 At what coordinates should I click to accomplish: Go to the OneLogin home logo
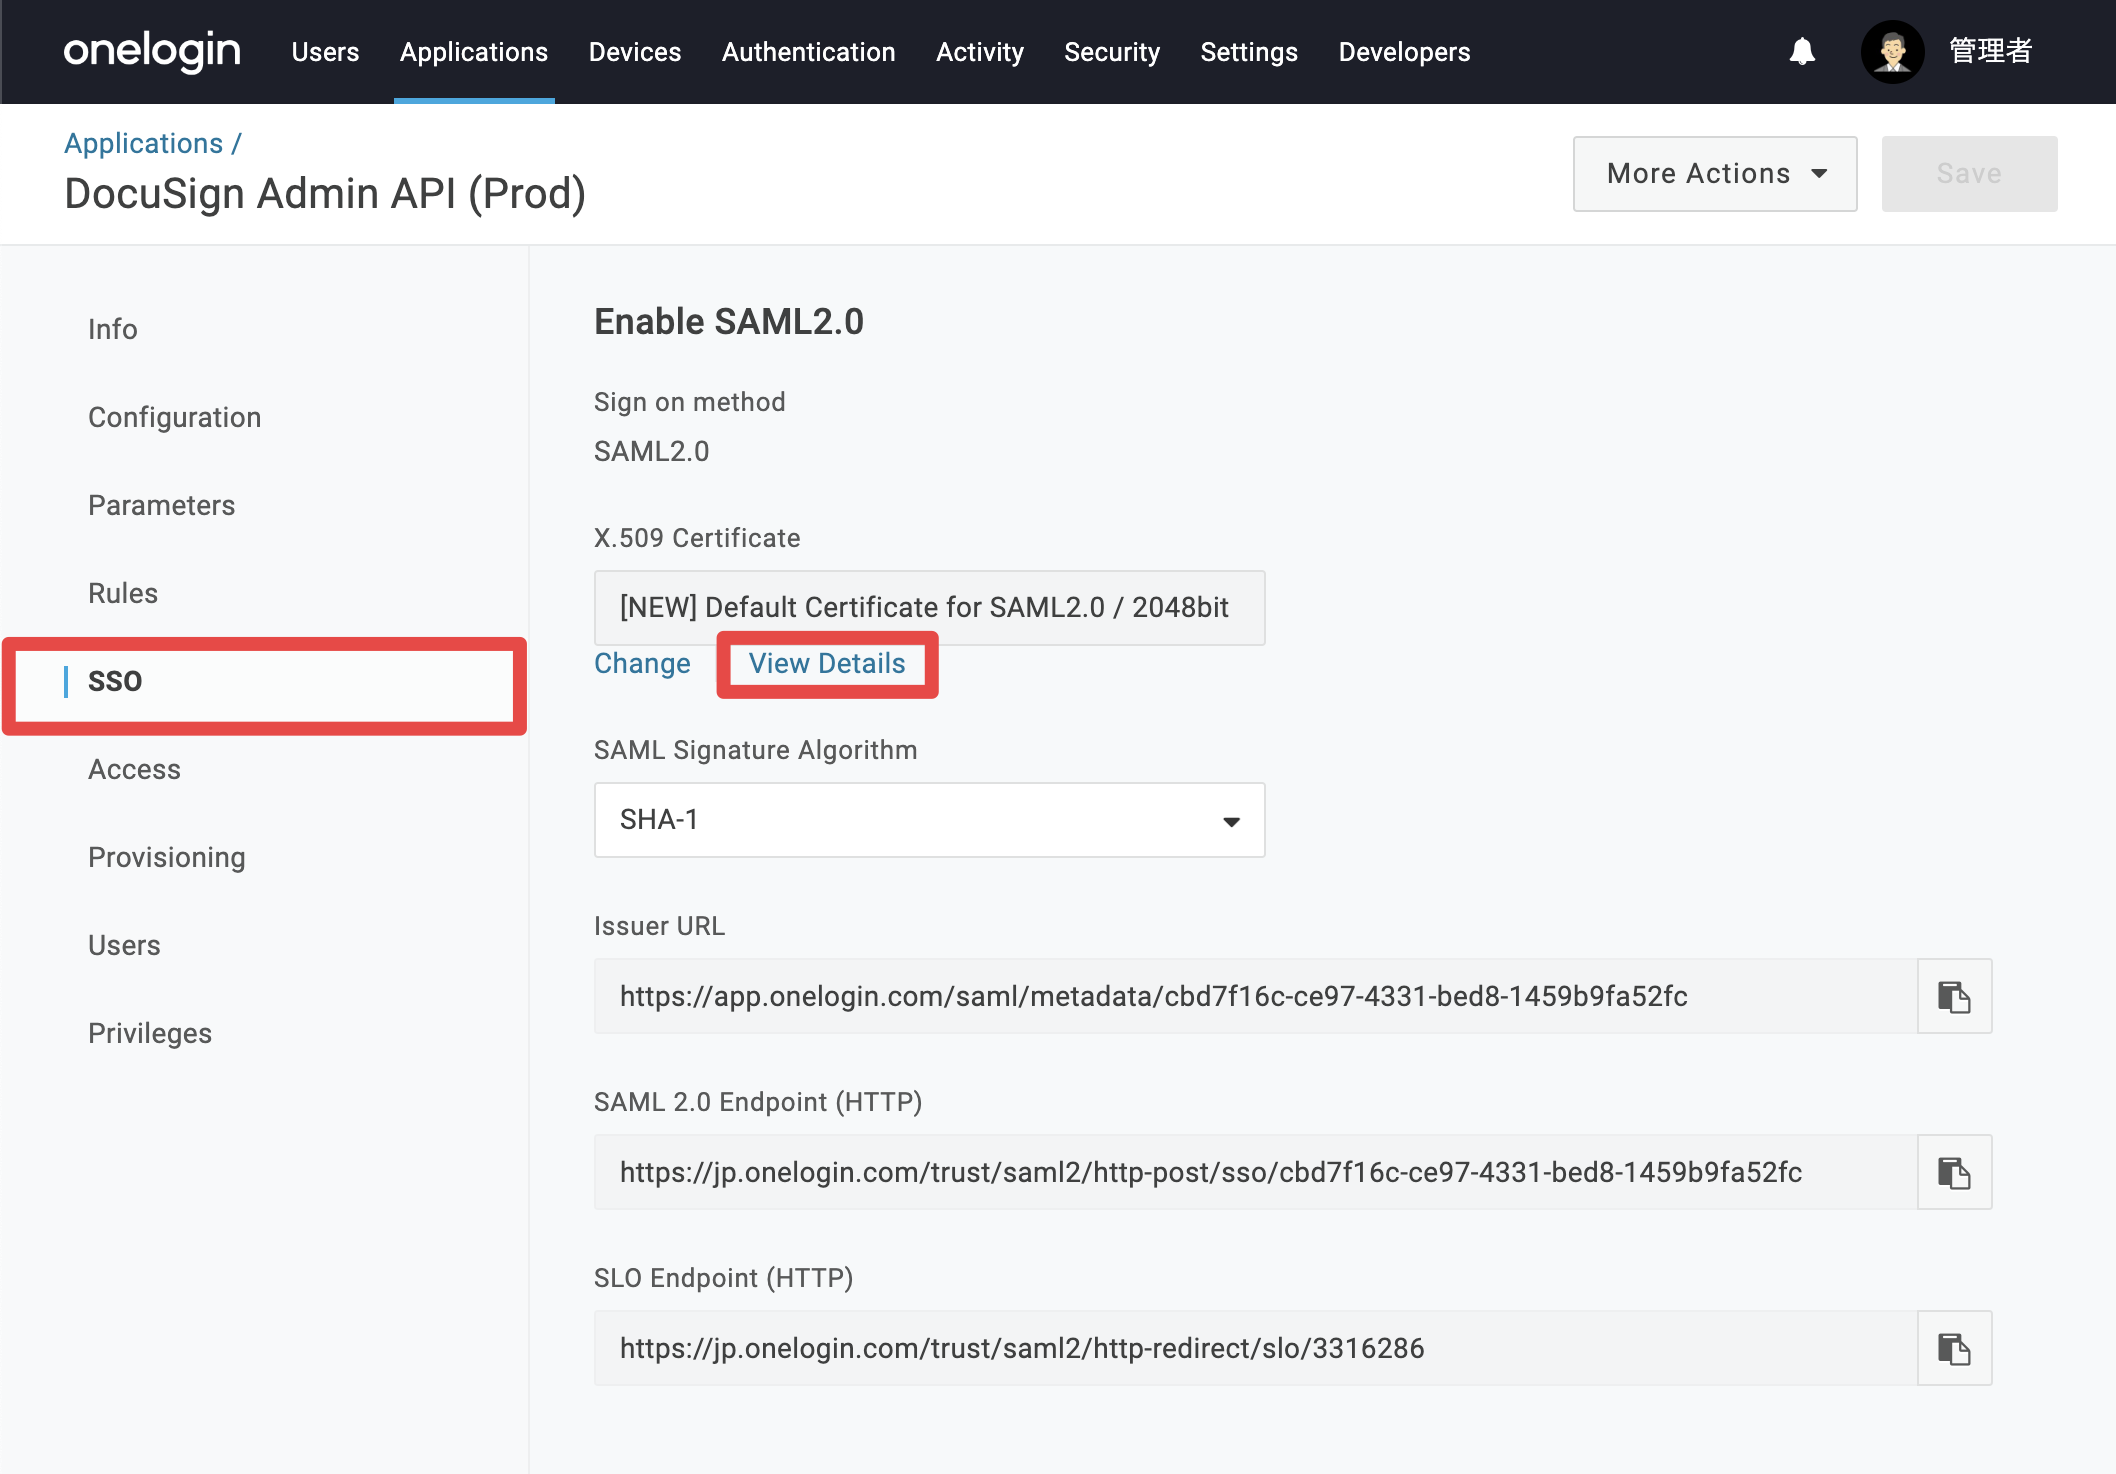click(152, 51)
